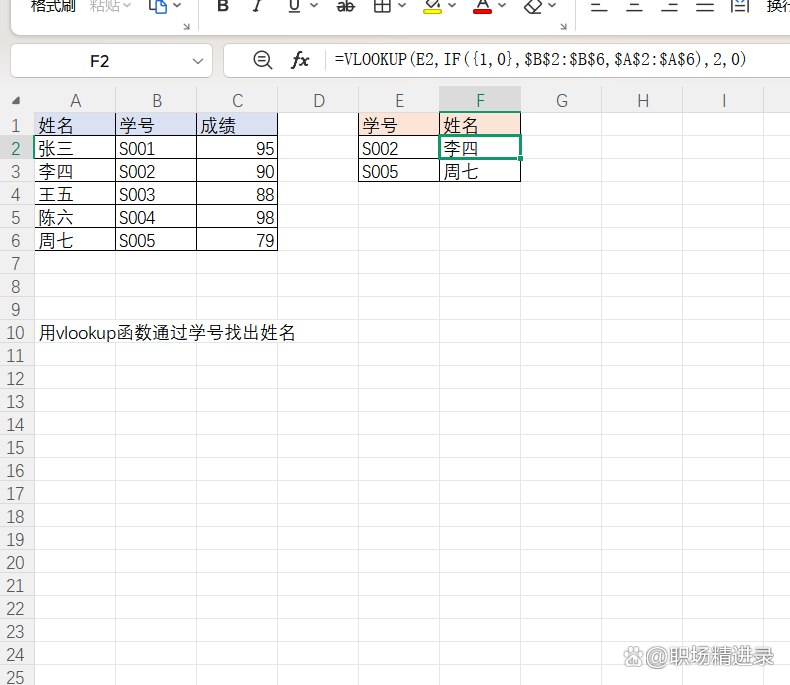Select cell A3 containing 李四
790x685 pixels.
(x=75, y=171)
